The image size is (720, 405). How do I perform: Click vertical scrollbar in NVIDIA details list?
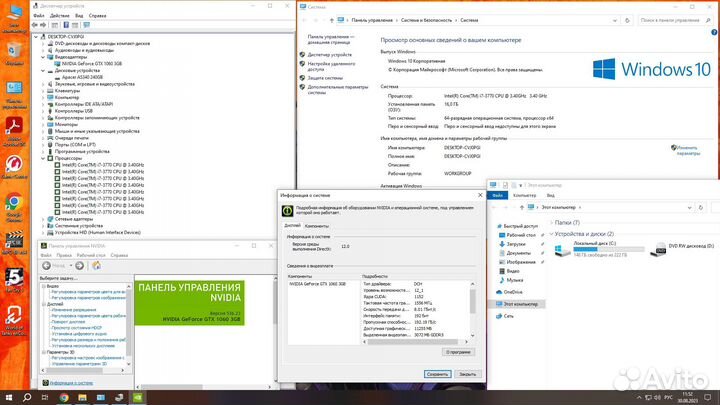coord(472,310)
